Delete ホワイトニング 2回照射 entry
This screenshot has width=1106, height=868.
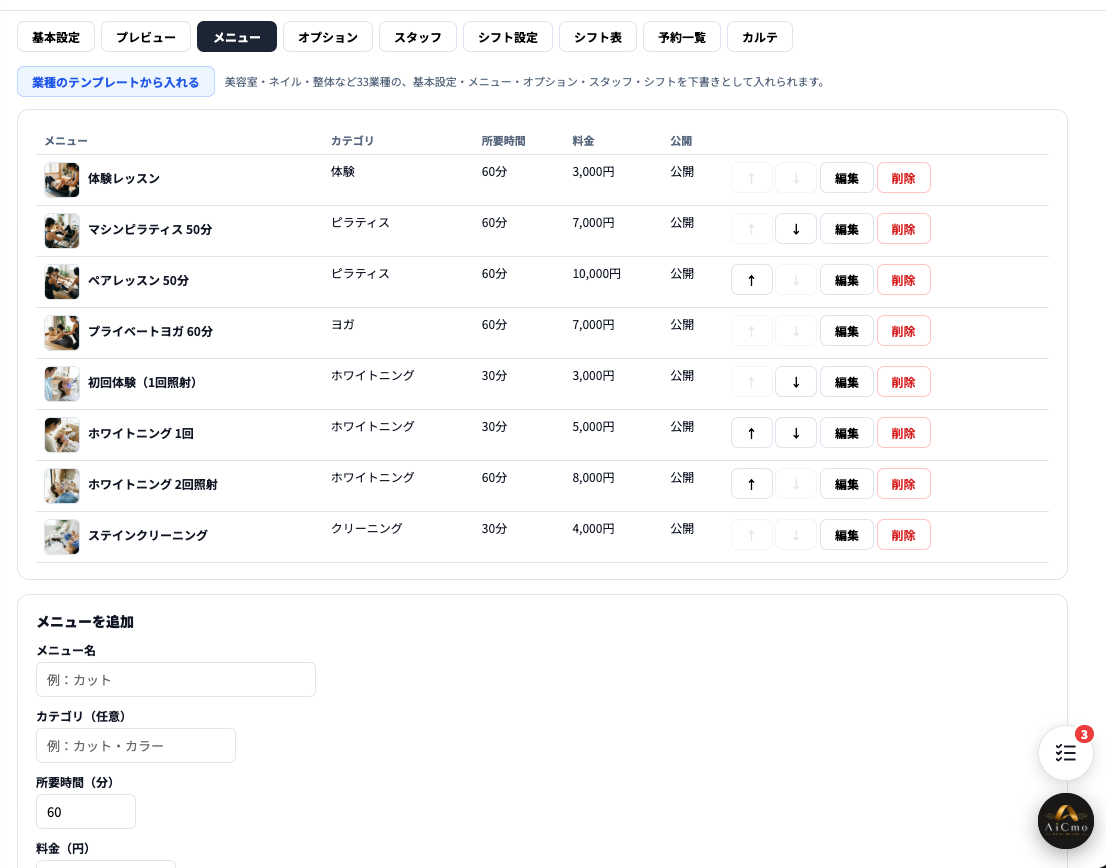[x=904, y=484]
